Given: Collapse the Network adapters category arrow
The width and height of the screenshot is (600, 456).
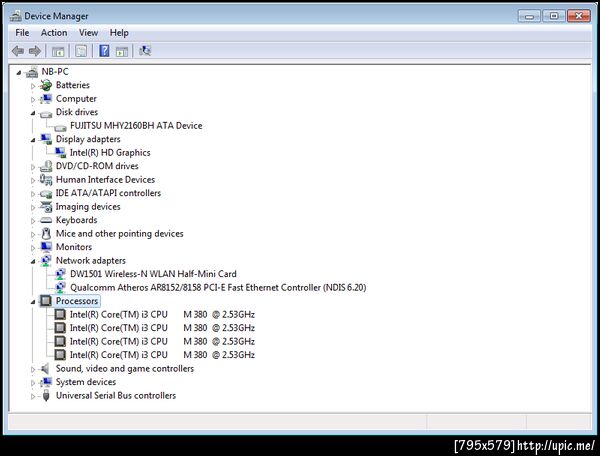Looking at the screenshot, I should [33, 261].
